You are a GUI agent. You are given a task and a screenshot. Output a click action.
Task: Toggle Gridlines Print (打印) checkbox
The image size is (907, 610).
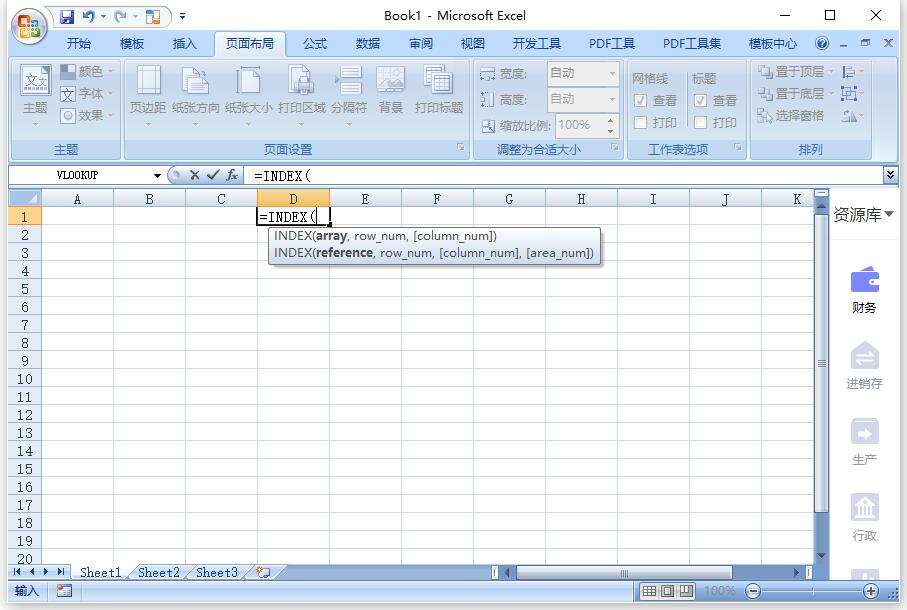640,123
